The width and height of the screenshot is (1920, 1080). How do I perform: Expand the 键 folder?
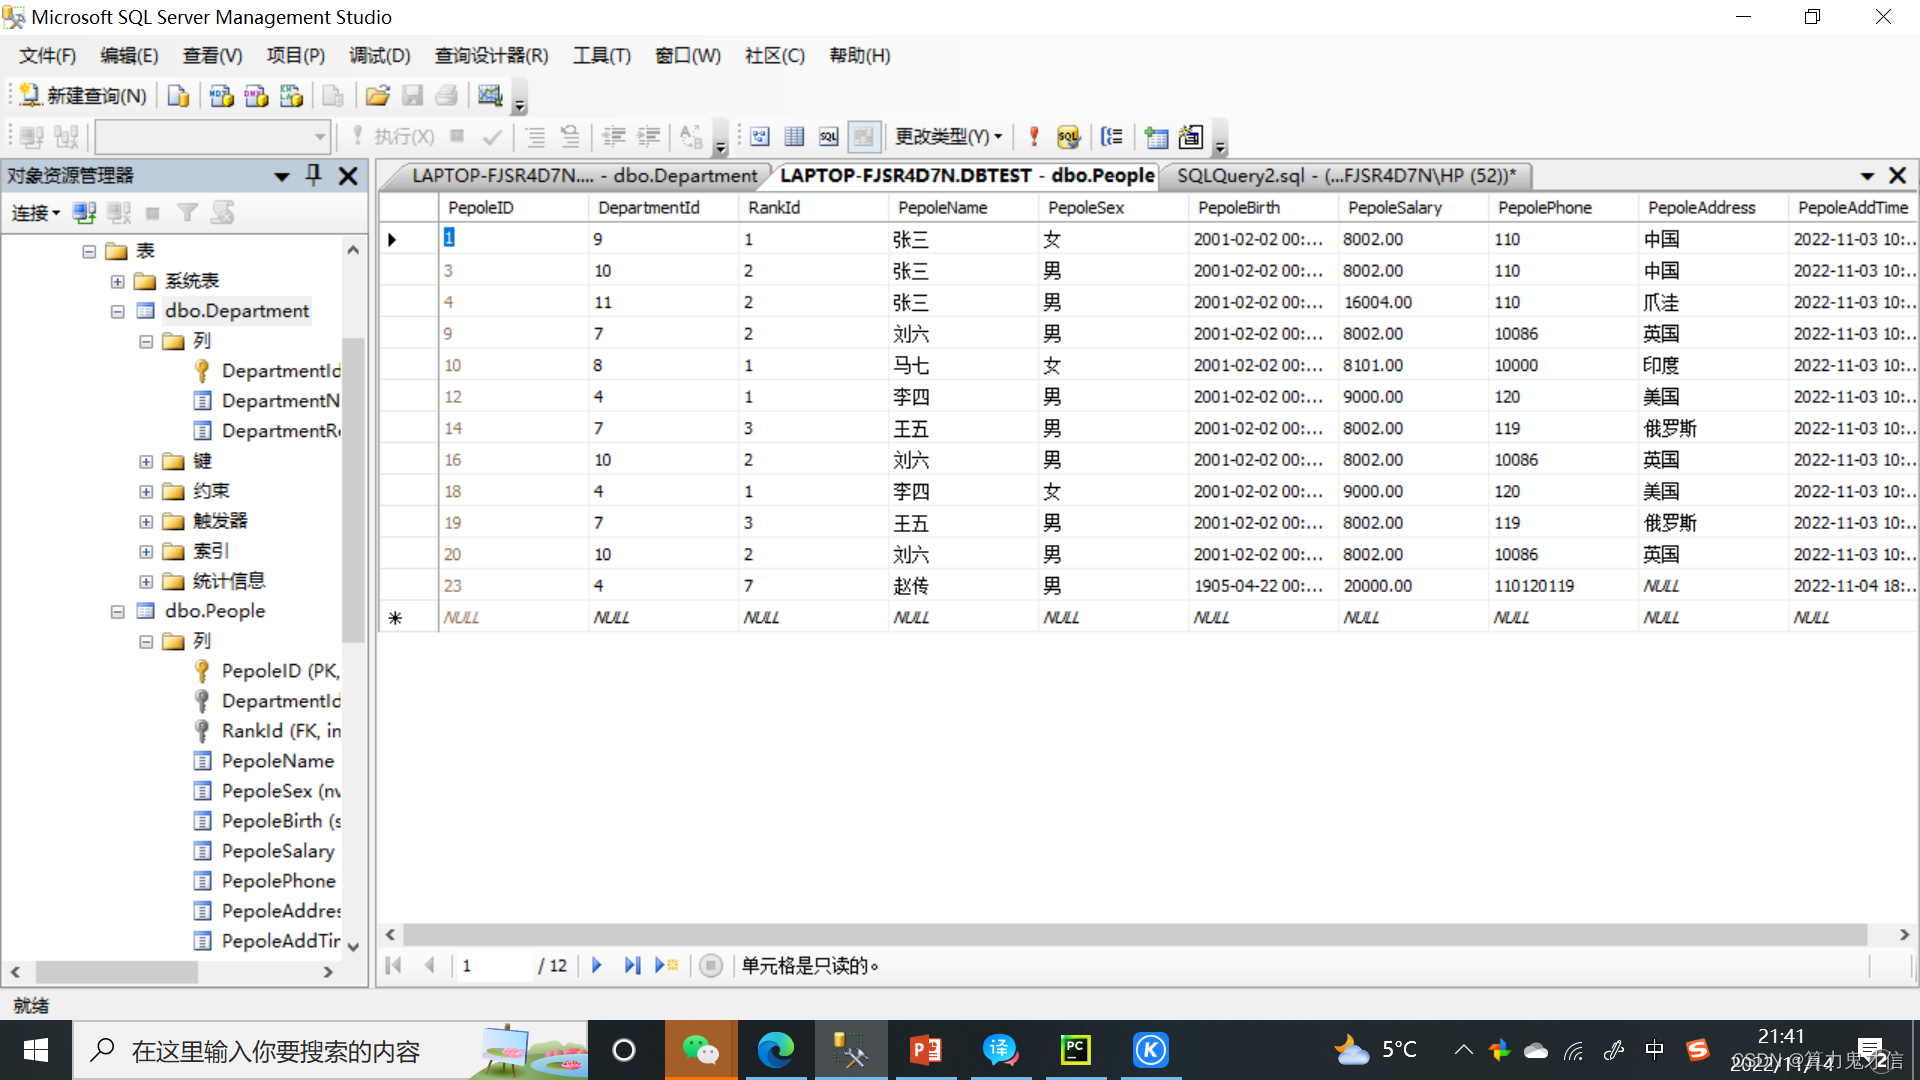(x=146, y=461)
